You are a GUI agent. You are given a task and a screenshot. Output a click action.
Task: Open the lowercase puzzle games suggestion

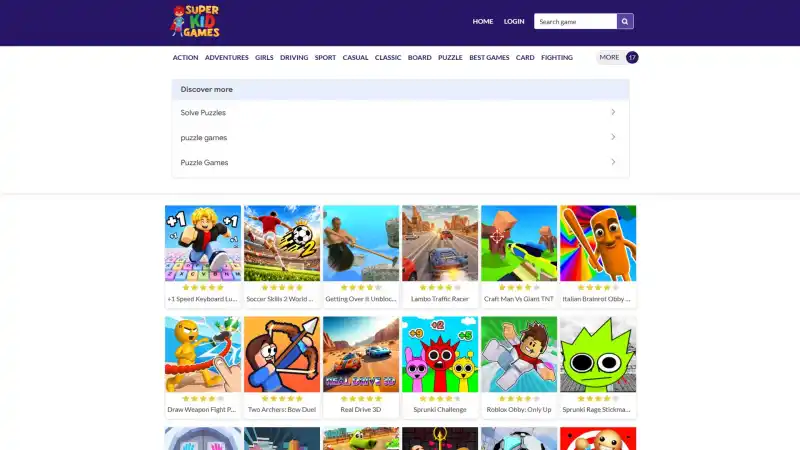coord(401,137)
